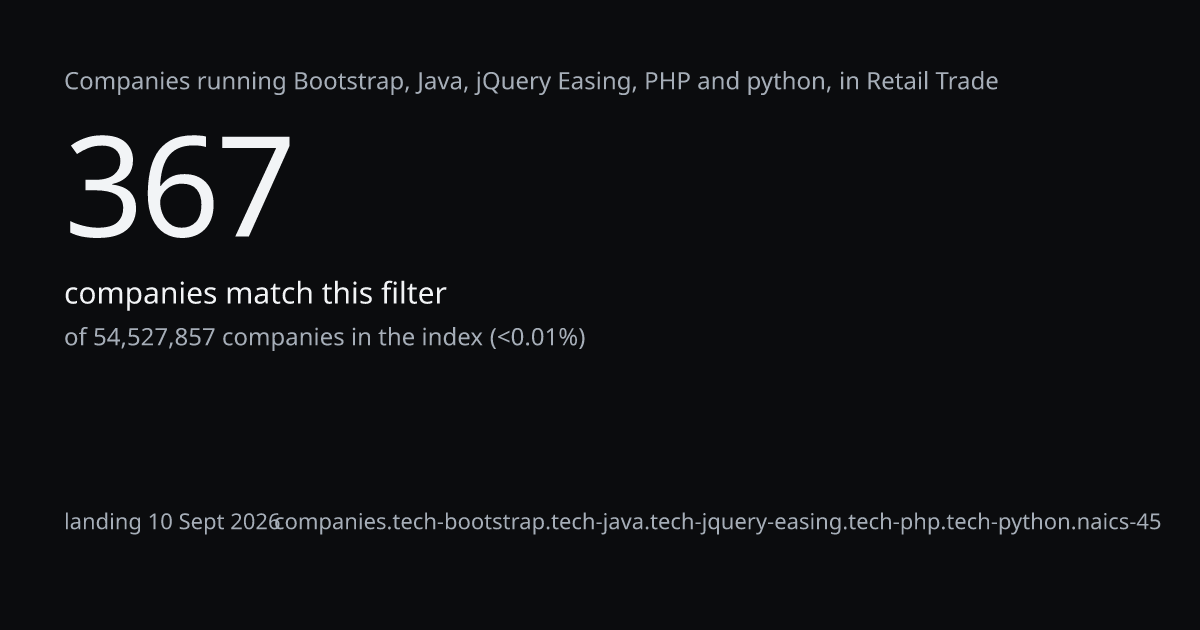Select tech-jquery-easing segment in footer slug
This screenshot has height=630, width=1200.
click(746, 522)
